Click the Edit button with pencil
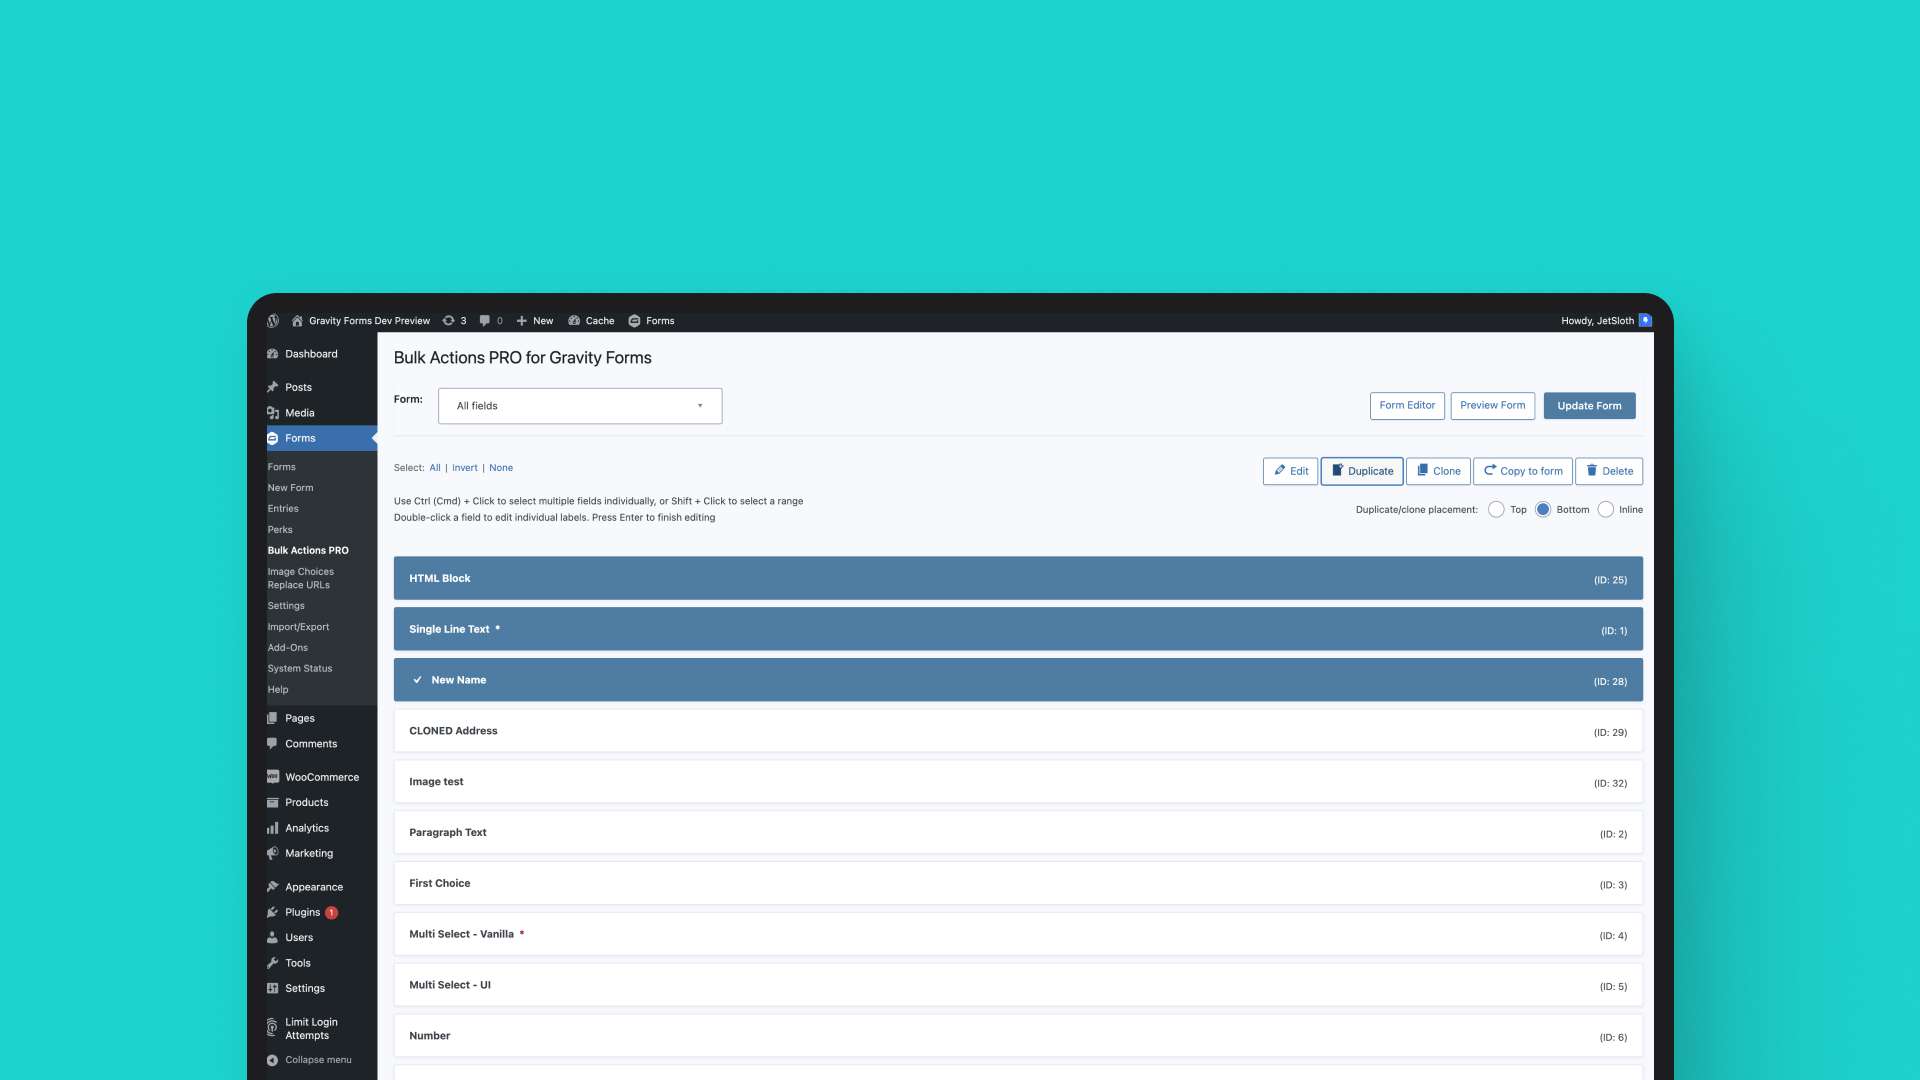 [1290, 471]
